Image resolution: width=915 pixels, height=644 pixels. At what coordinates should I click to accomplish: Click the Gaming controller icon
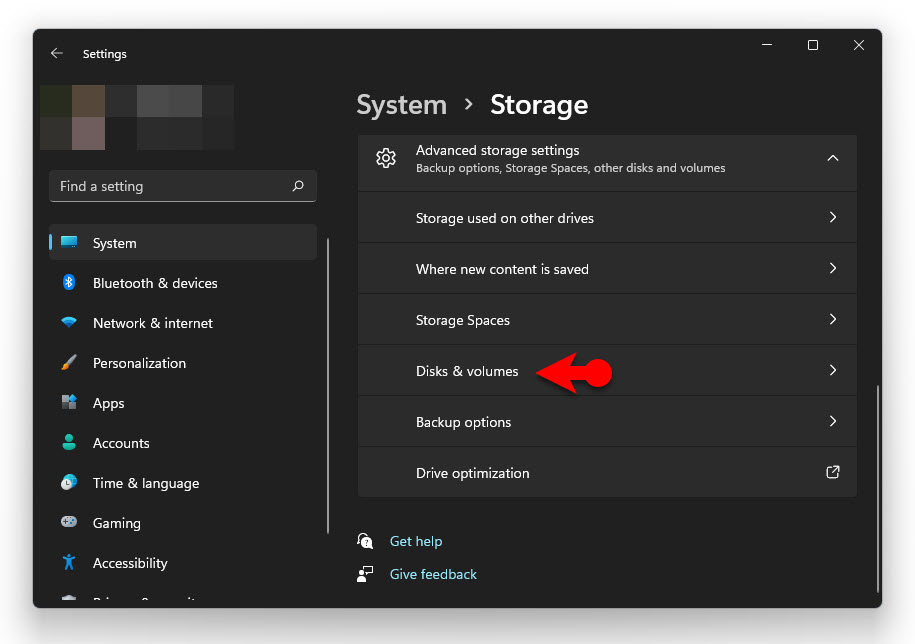(69, 523)
